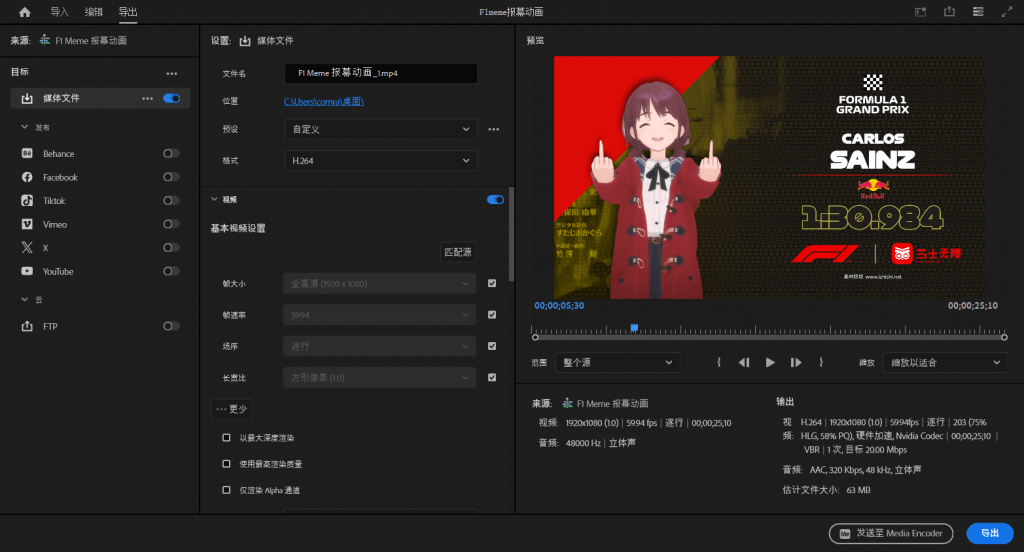This screenshot has height=552, width=1024.
Task: Click the settings panel vertical scrollbar
Action: click(x=511, y=234)
